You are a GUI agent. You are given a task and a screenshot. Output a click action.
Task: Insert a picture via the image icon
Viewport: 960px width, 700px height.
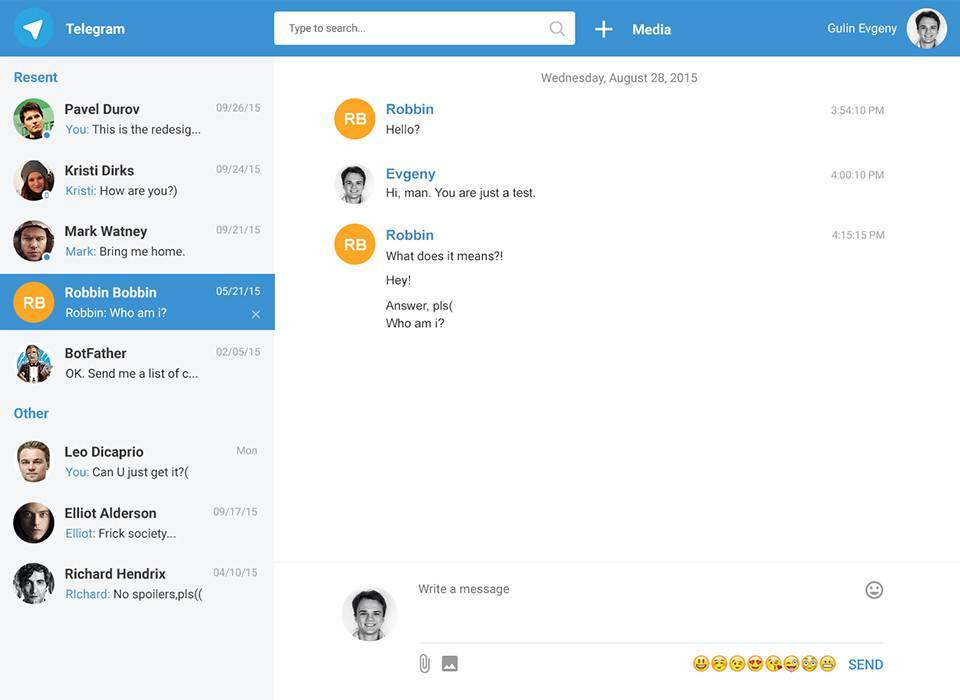click(450, 664)
